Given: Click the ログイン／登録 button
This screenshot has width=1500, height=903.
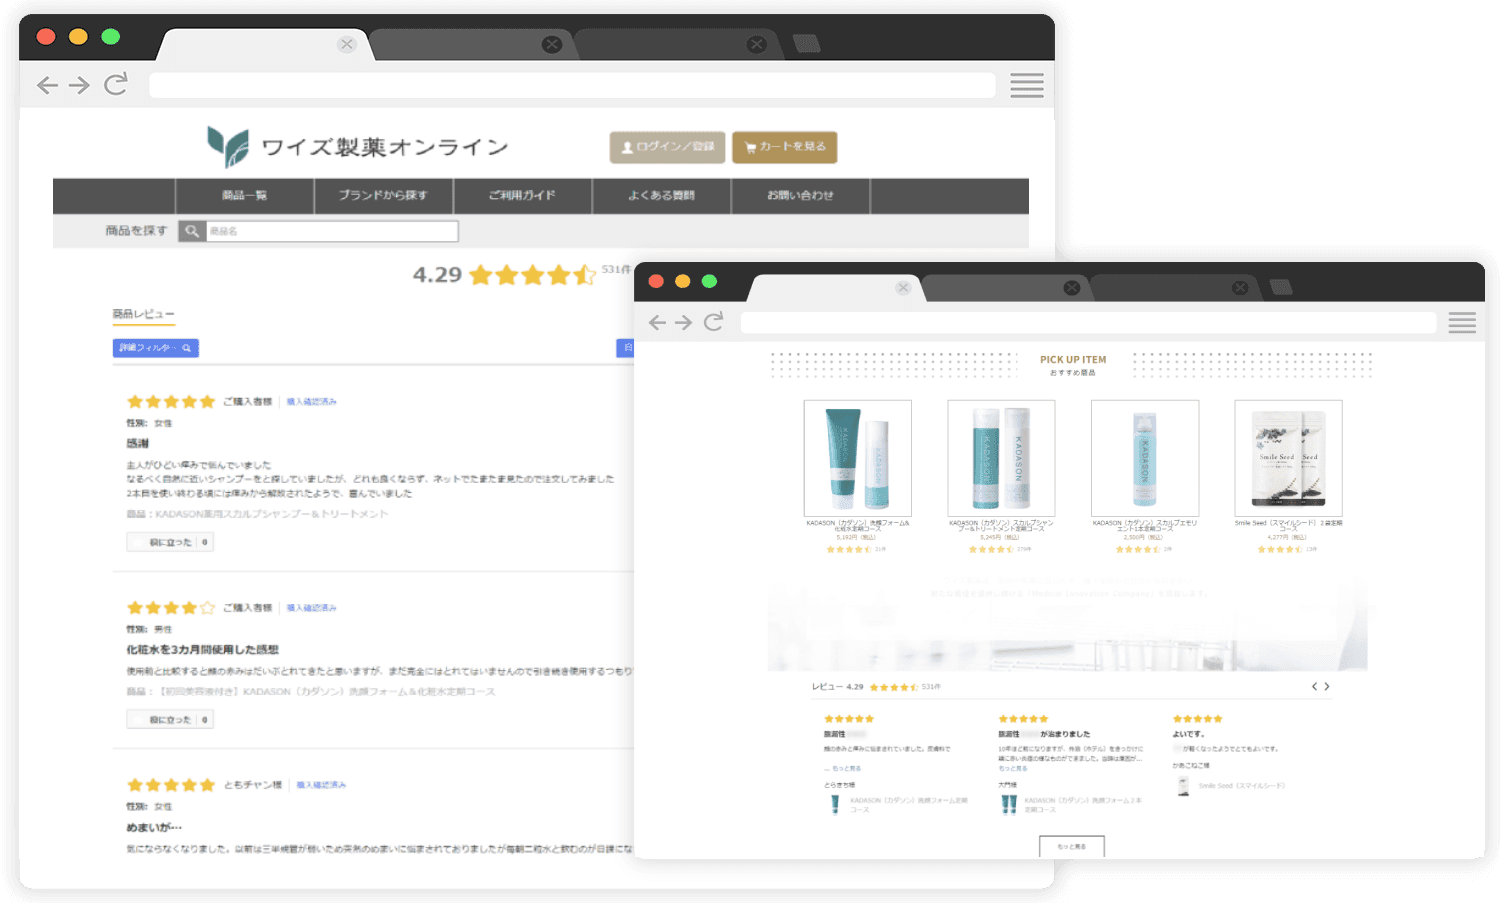Looking at the screenshot, I should pyautogui.click(x=667, y=147).
